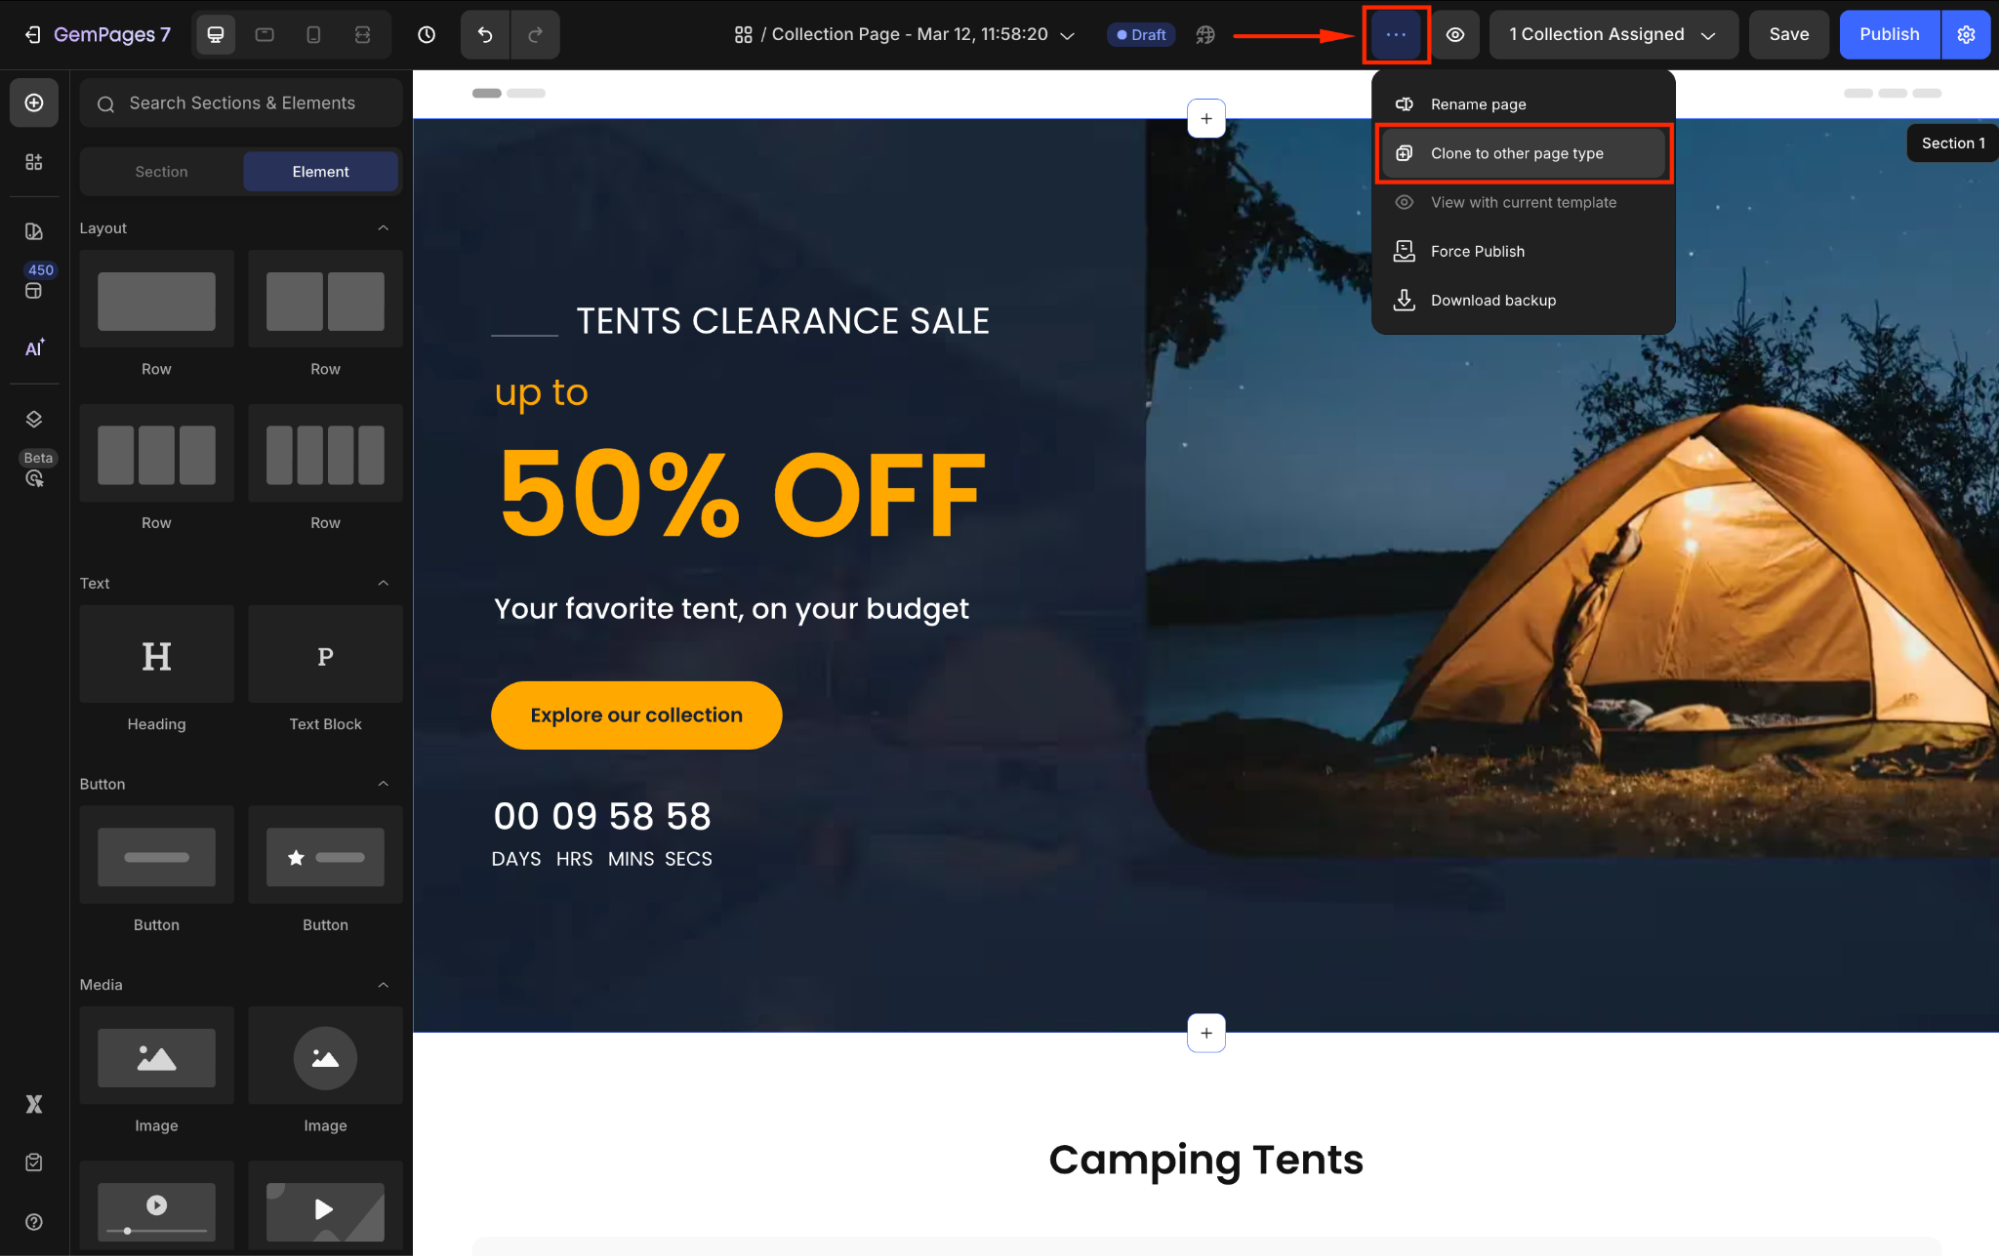Open the AI assistant sidebar icon
This screenshot has width=1999, height=1257.
[34, 348]
